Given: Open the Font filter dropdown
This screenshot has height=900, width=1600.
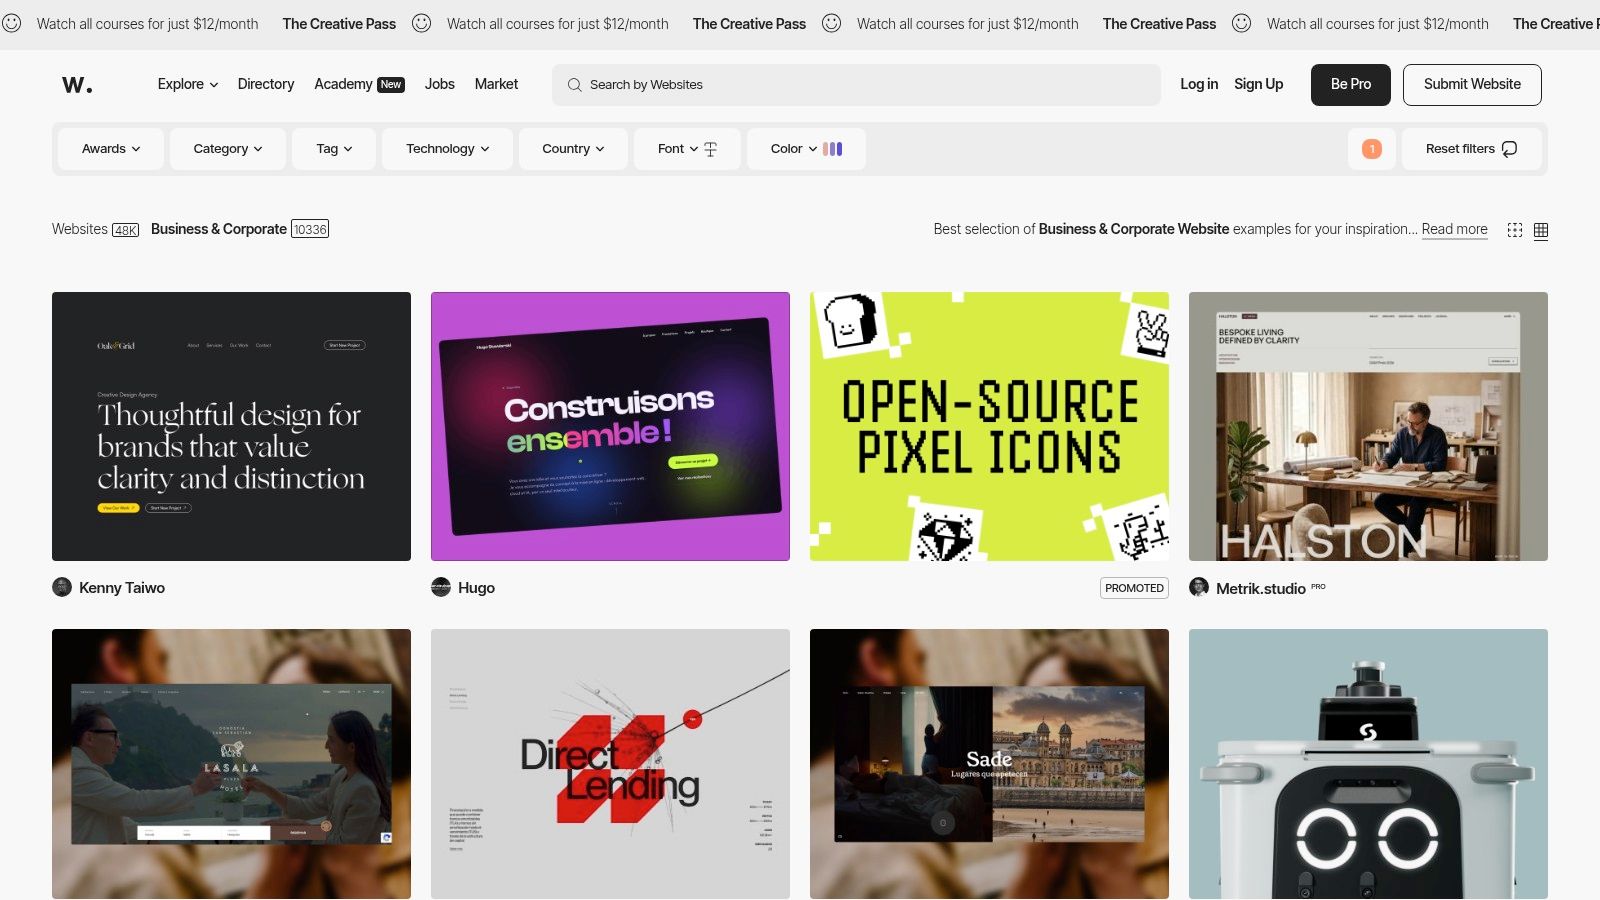Looking at the screenshot, I should pos(687,149).
